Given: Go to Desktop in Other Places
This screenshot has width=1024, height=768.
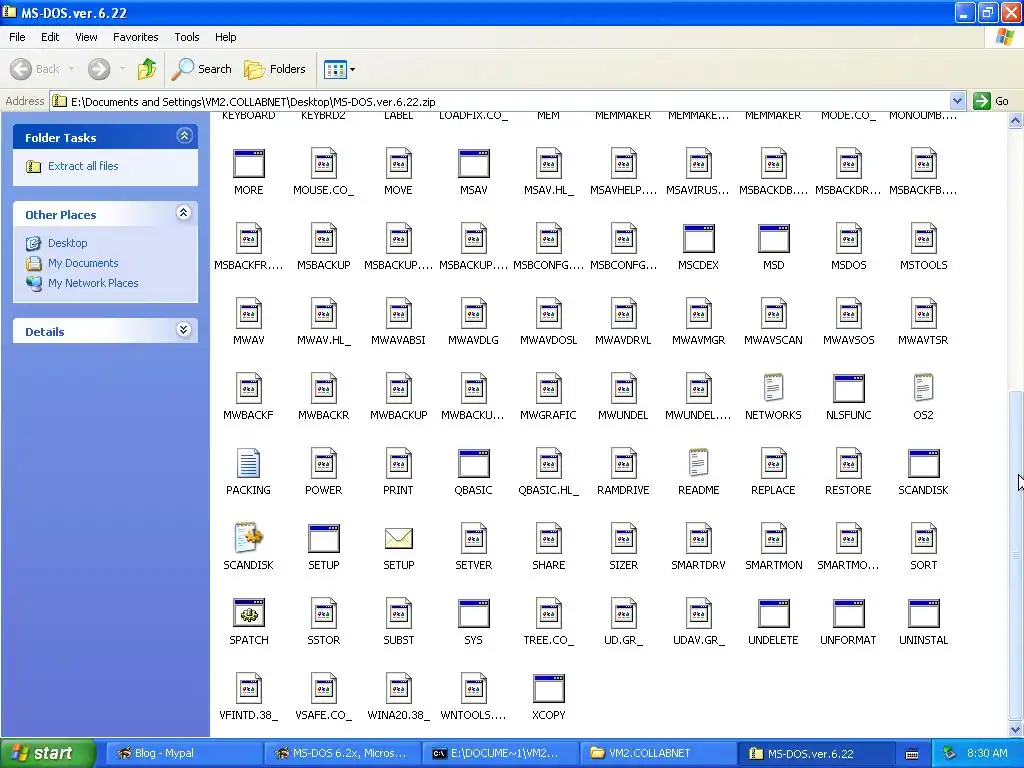Looking at the screenshot, I should (67, 243).
